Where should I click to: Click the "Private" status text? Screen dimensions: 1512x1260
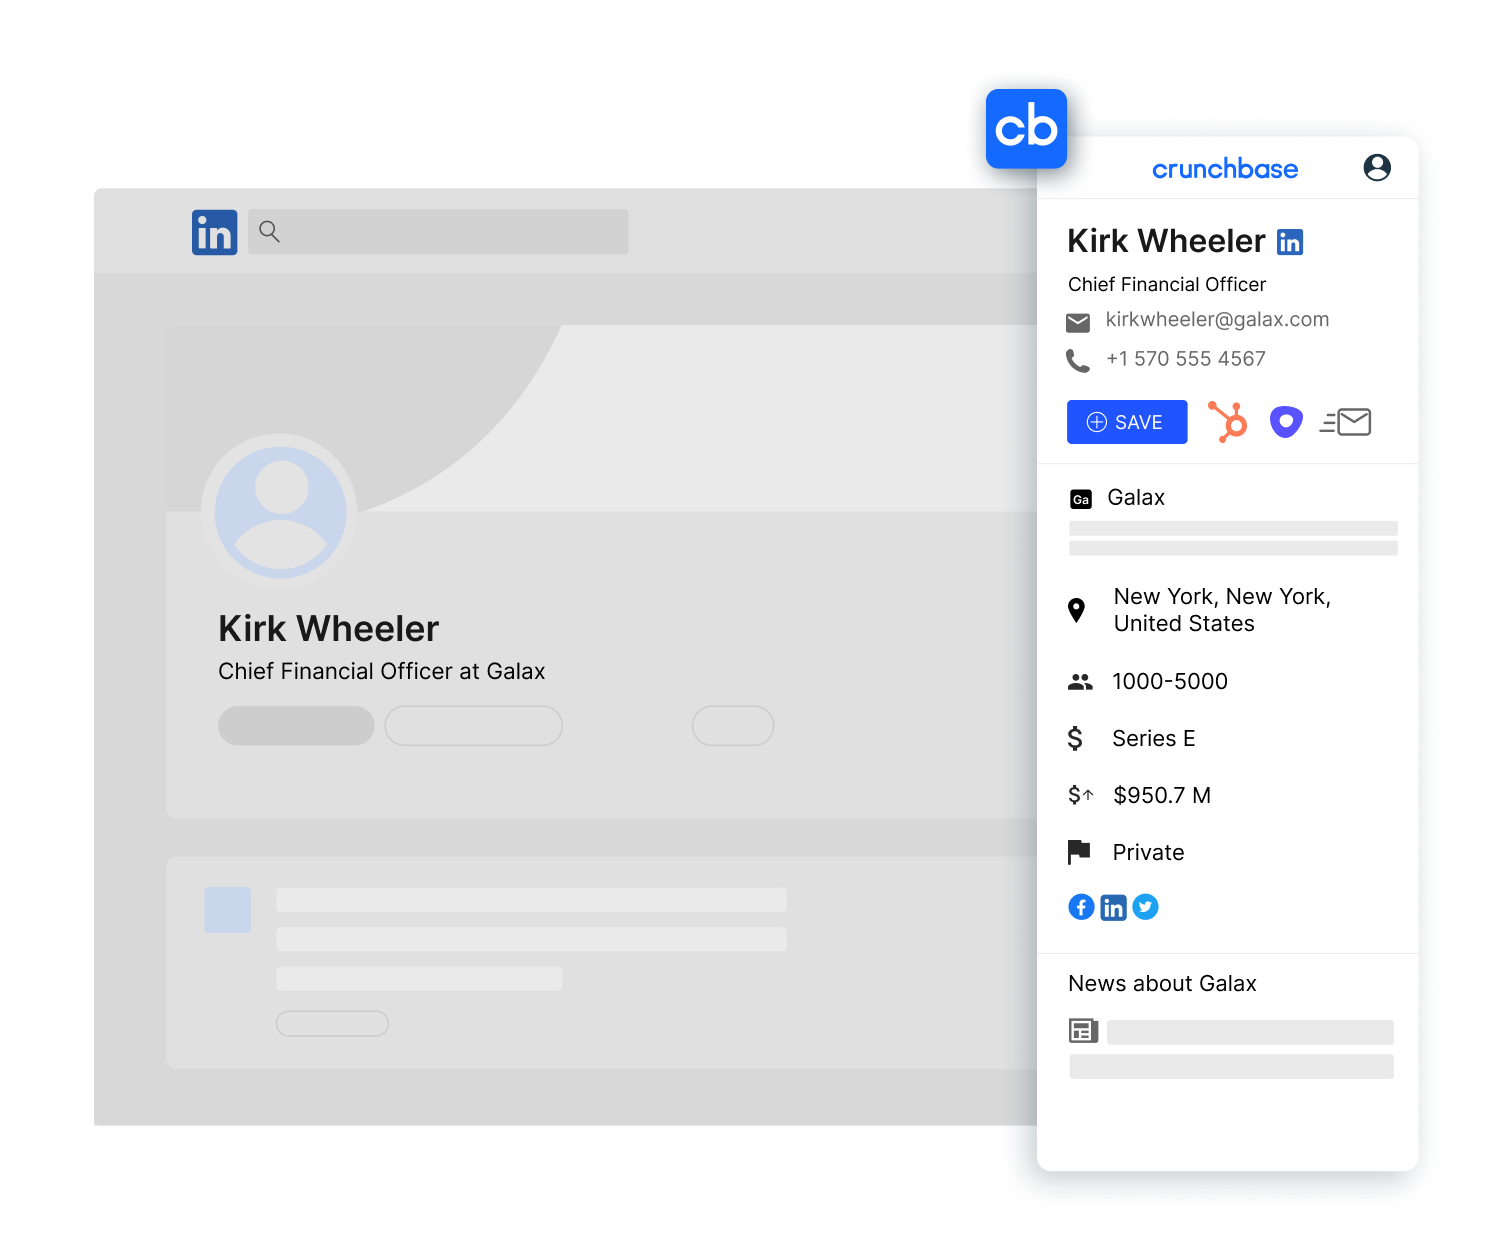click(1148, 853)
